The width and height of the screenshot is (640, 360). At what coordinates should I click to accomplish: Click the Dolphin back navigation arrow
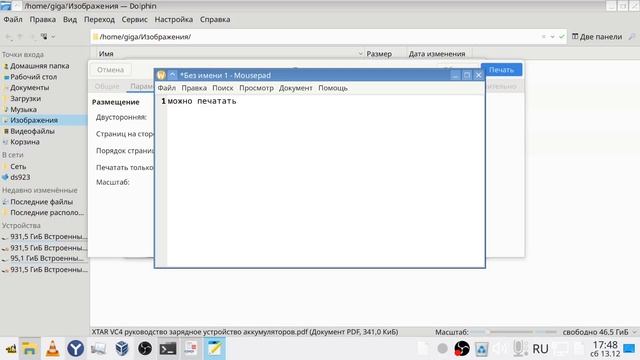8,37
